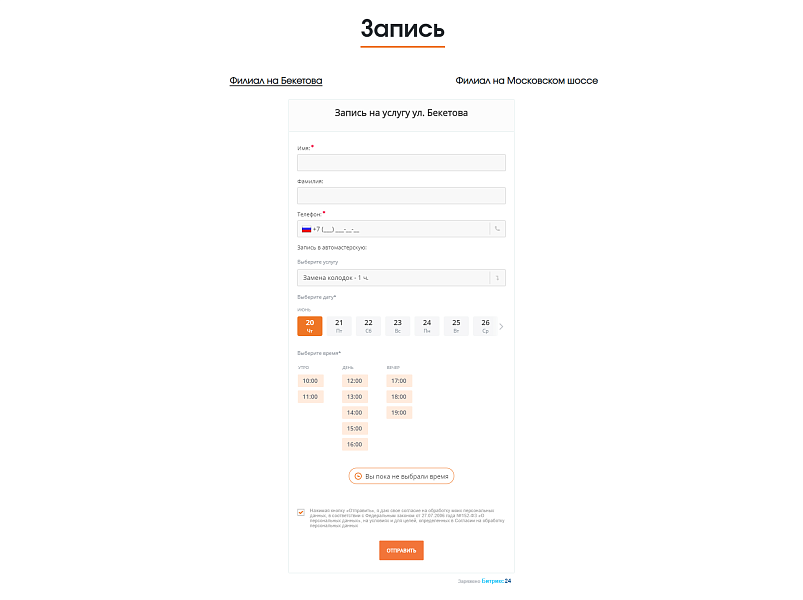
Task: Click the 'Имя' name input field
Action: (401, 163)
